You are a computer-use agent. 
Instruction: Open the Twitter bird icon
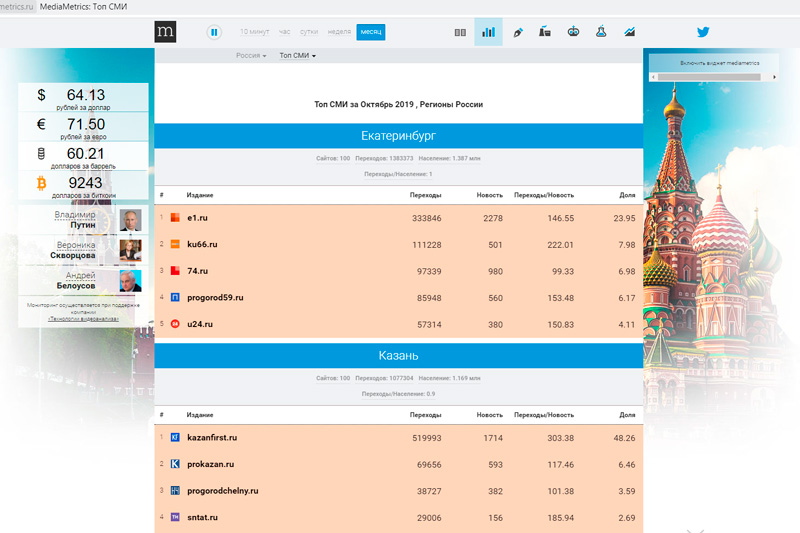pos(703,32)
